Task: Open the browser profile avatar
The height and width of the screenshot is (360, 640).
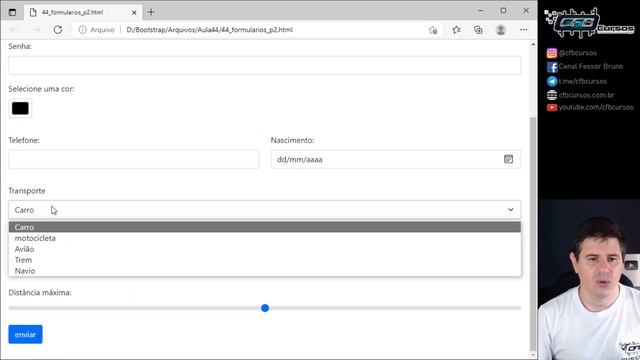Action: (x=501, y=30)
